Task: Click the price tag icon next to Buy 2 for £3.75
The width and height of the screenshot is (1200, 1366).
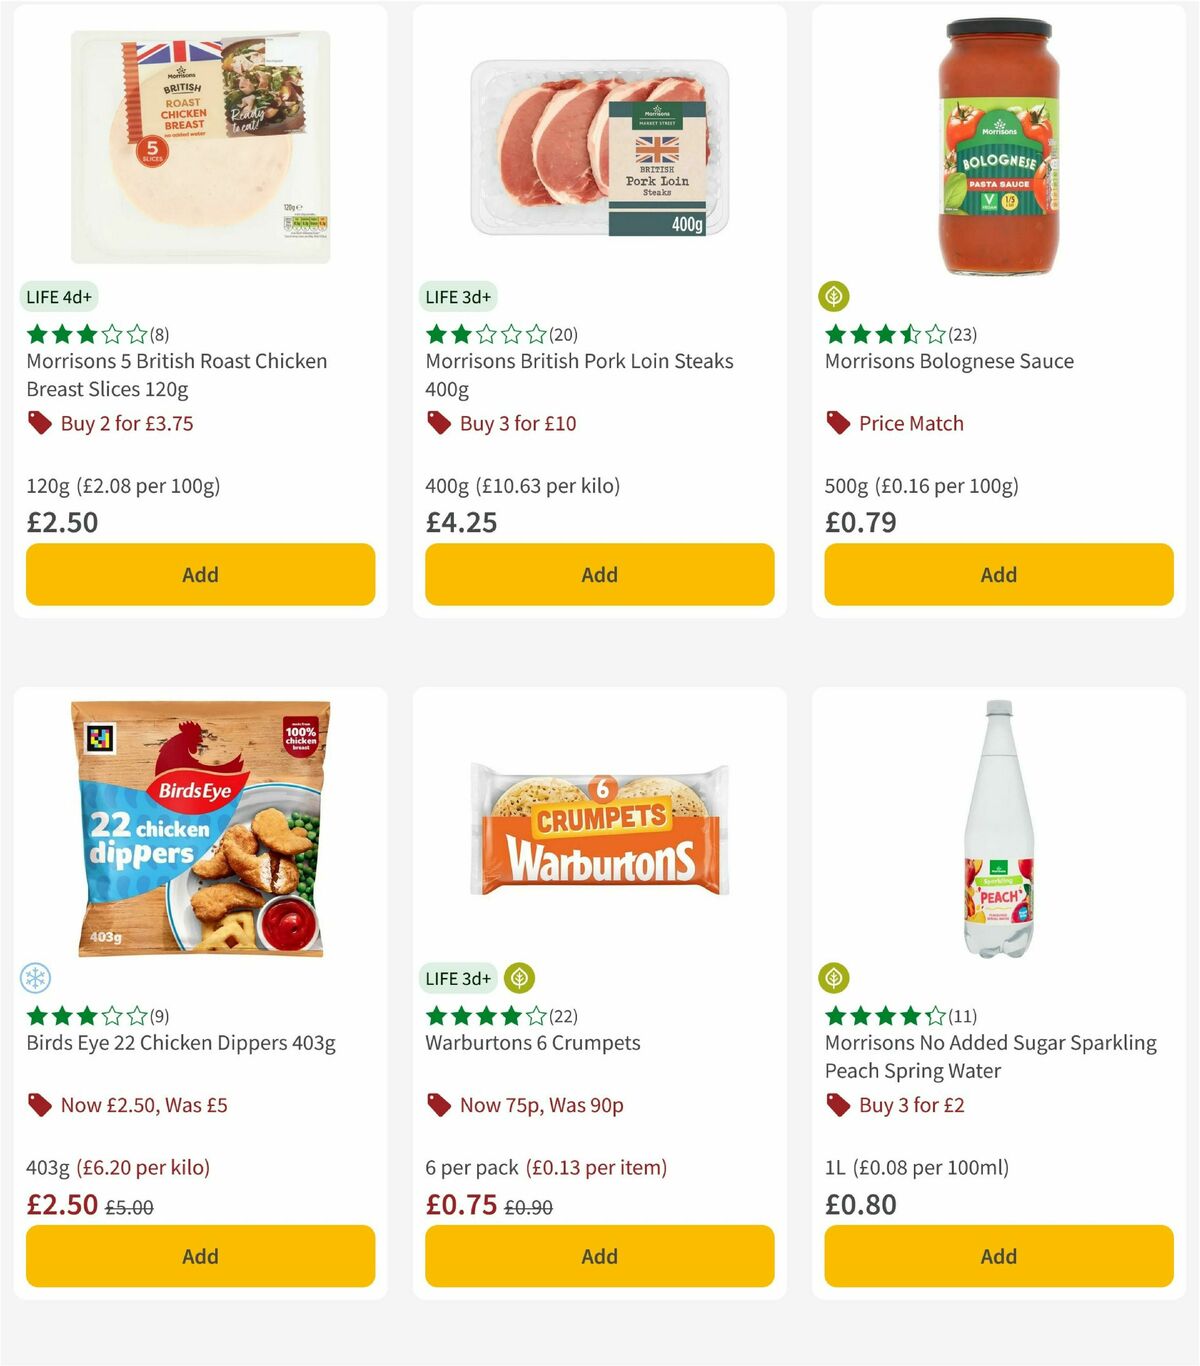Action: [x=40, y=423]
